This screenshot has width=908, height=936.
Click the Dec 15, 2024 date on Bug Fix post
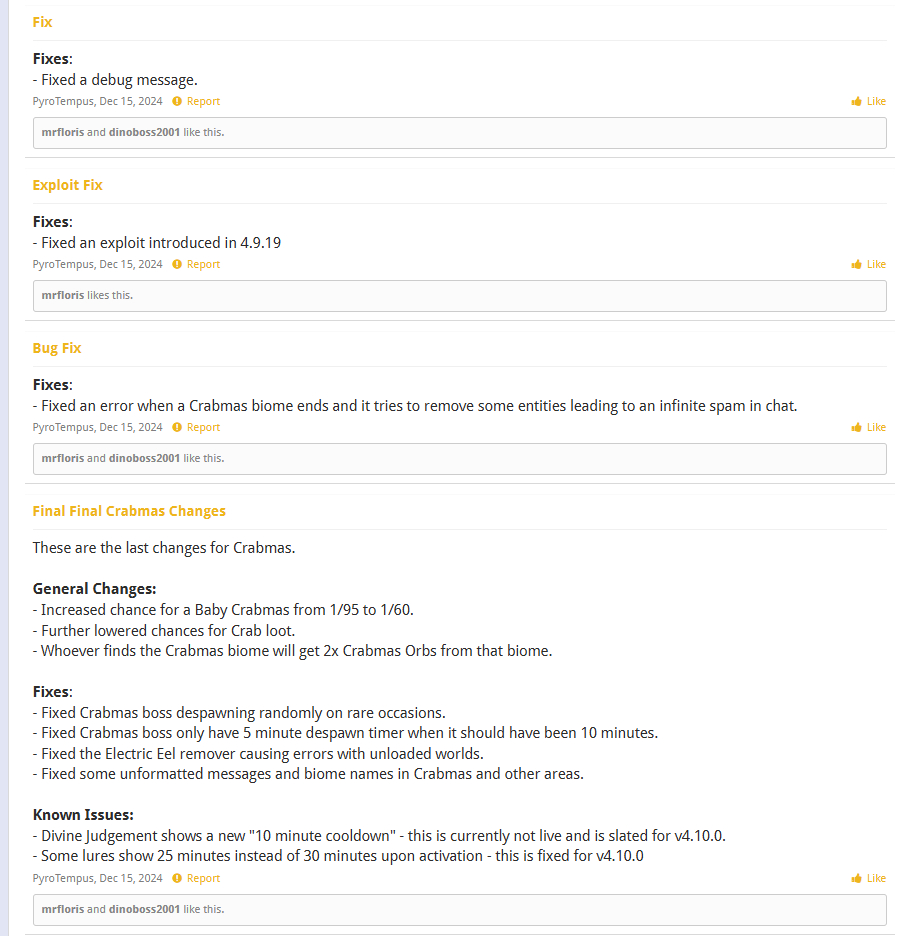131,427
